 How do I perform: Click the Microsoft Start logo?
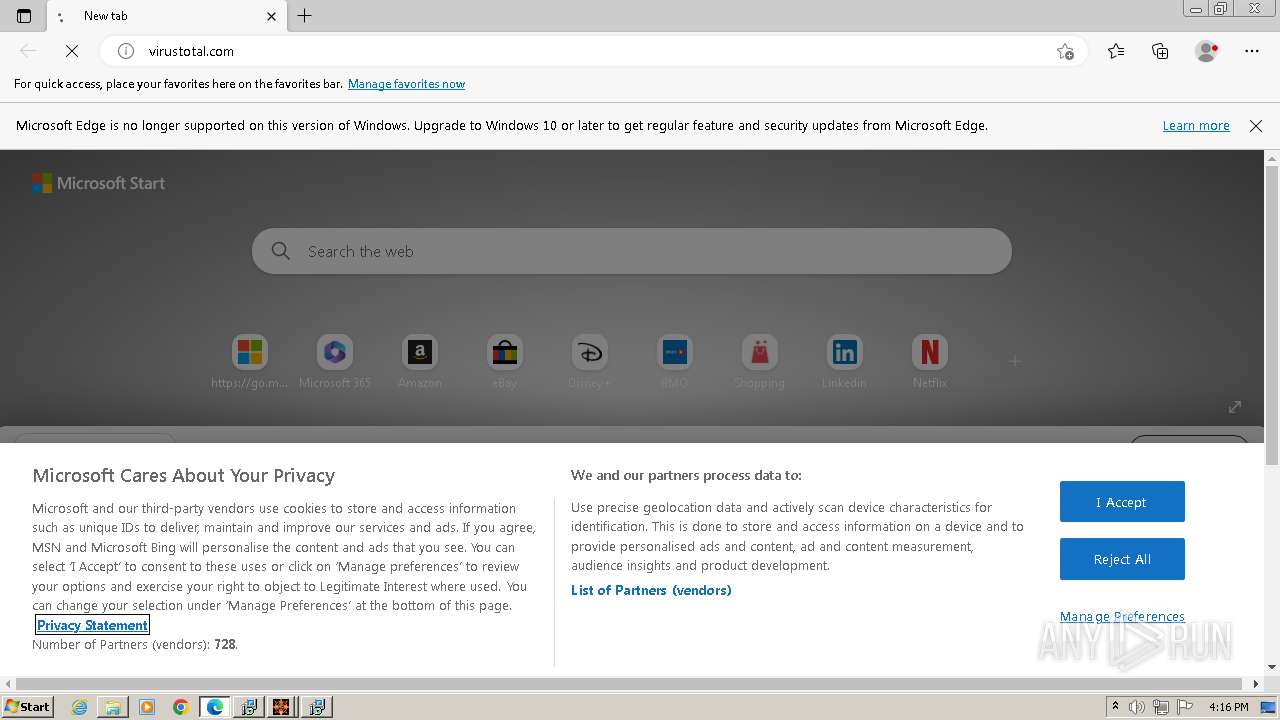coord(98,183)
